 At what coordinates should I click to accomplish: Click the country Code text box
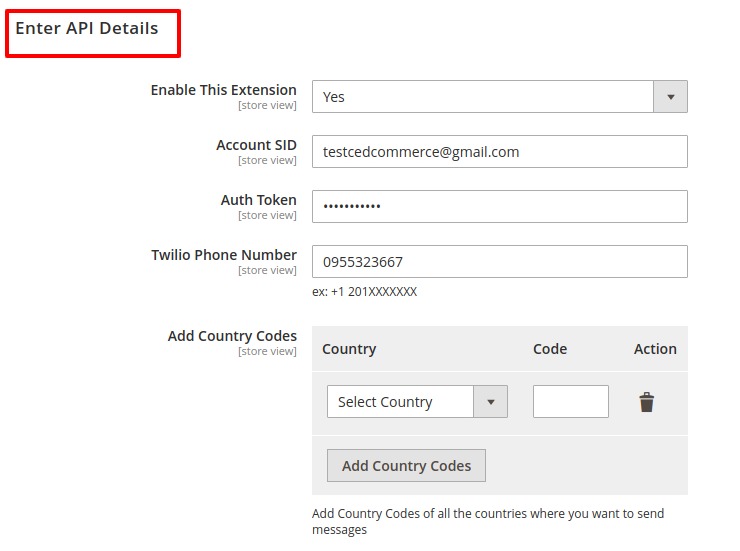pos(571,401)
